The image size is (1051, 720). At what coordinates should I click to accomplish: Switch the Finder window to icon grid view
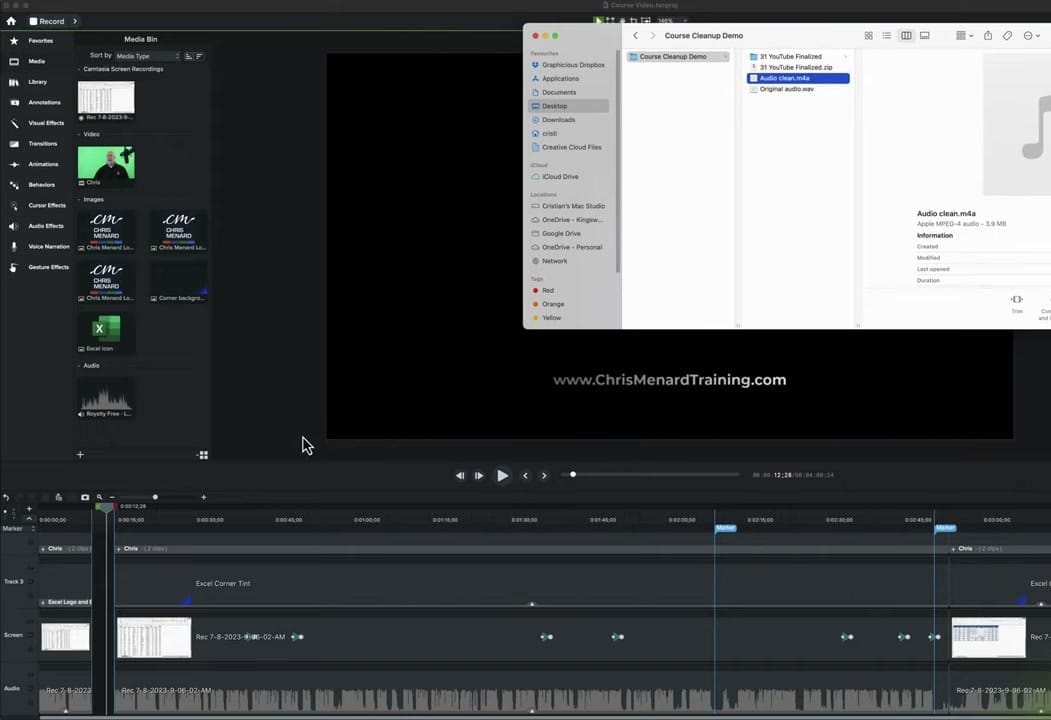tap(868, 35)
